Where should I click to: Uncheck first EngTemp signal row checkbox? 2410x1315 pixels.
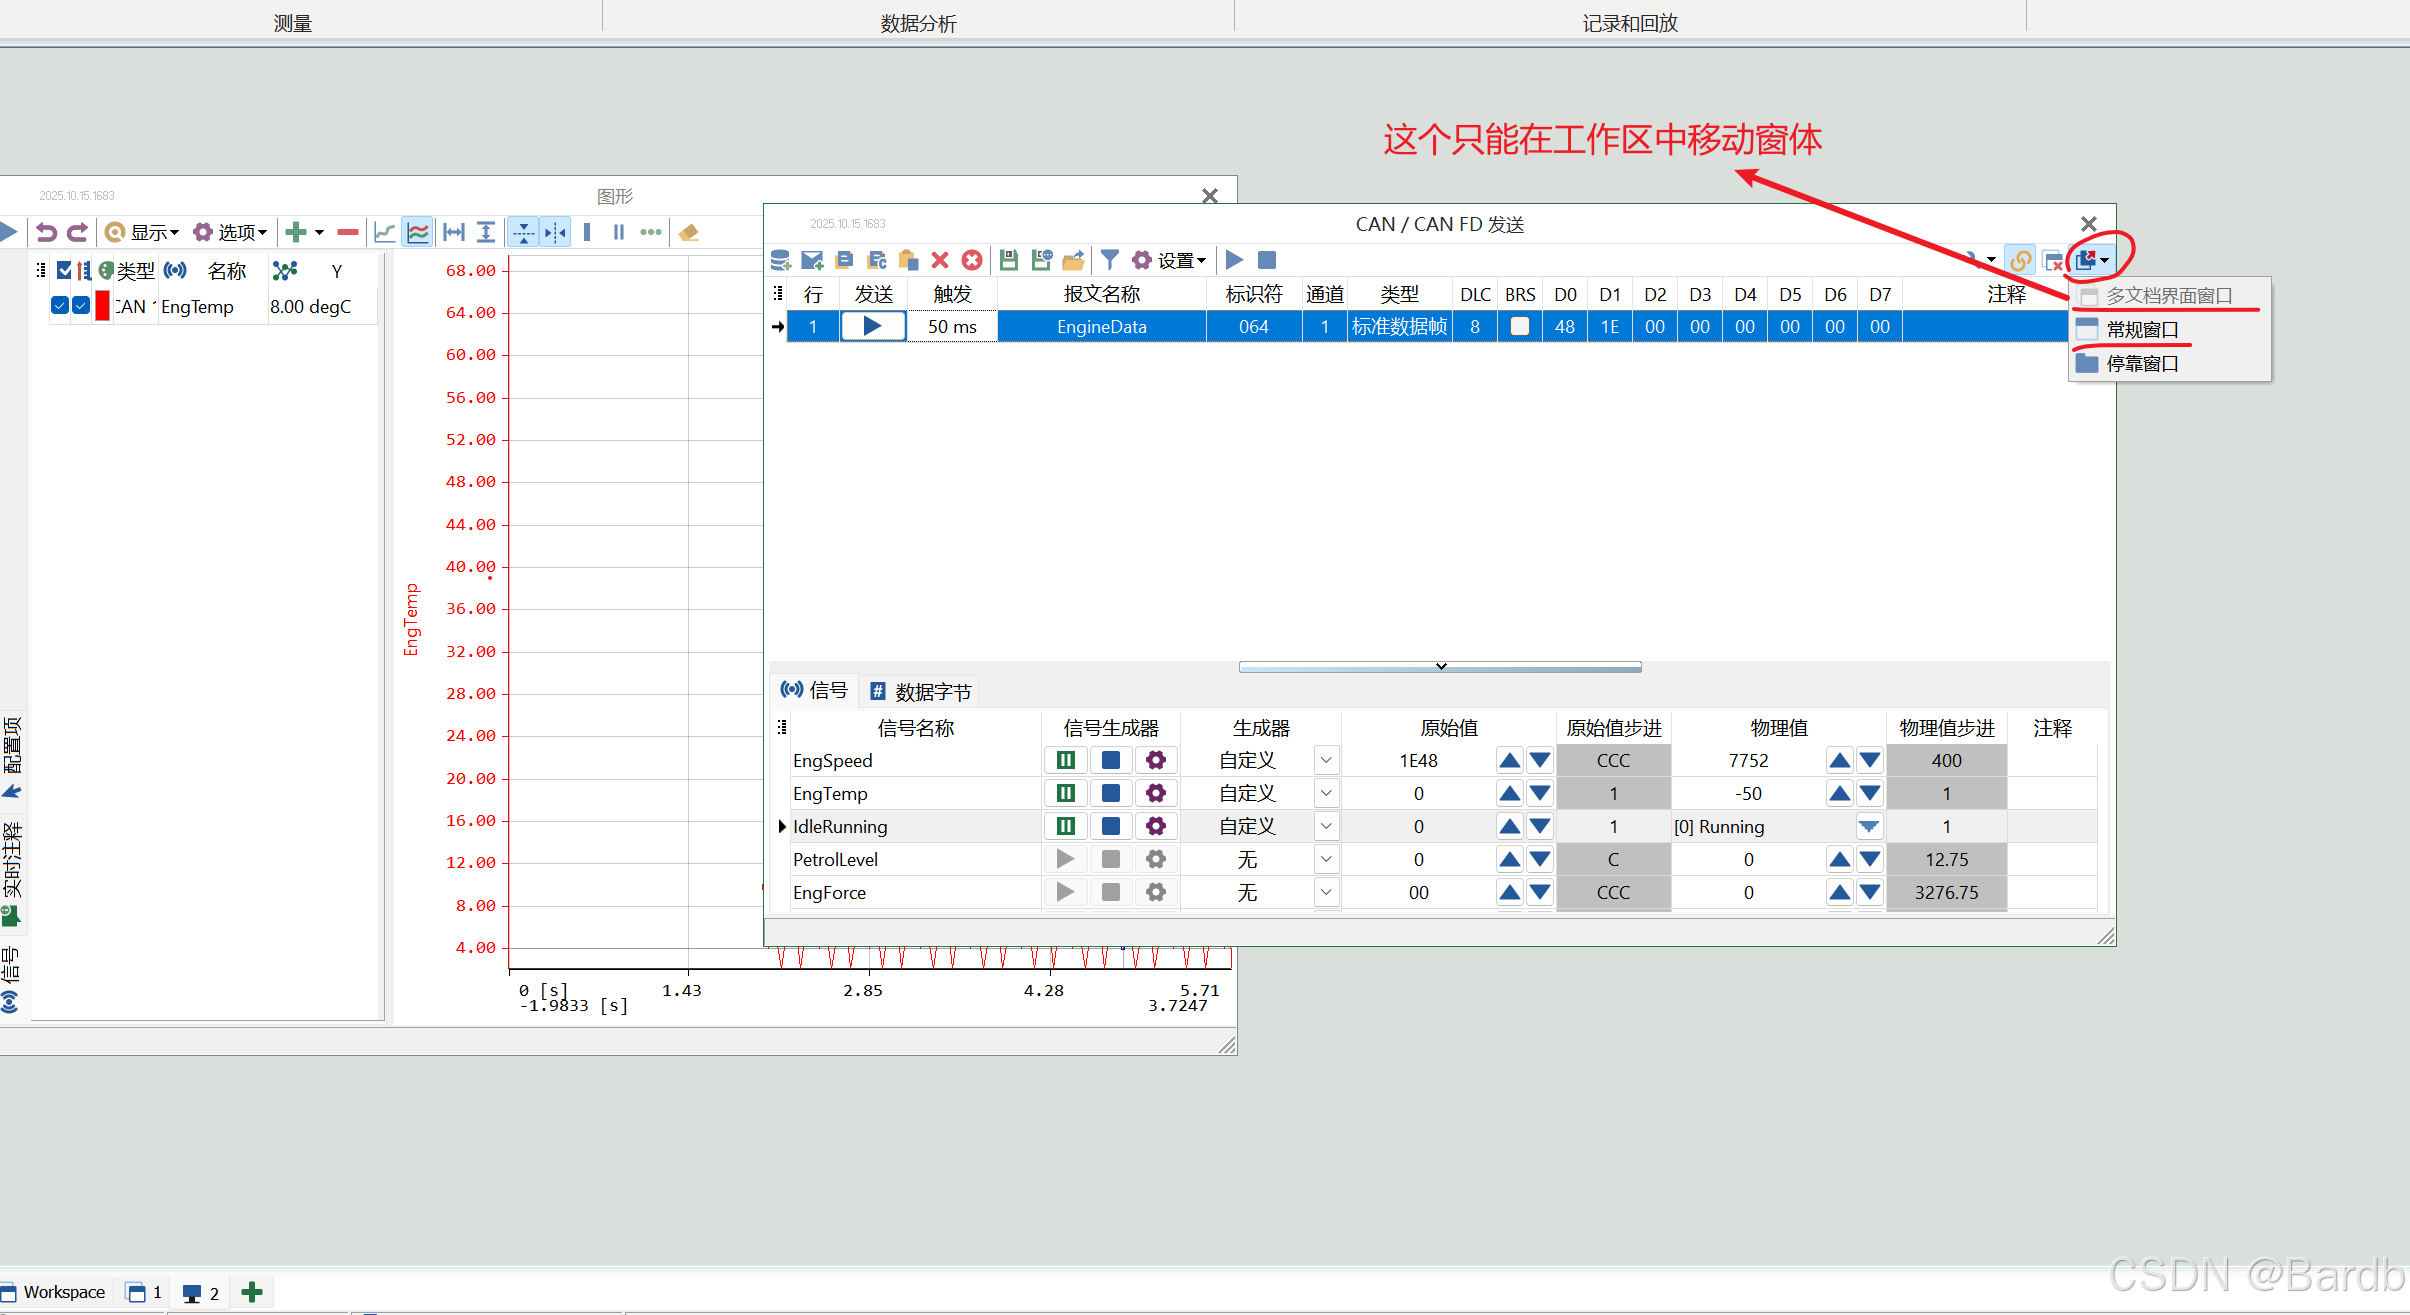point(59,306)
